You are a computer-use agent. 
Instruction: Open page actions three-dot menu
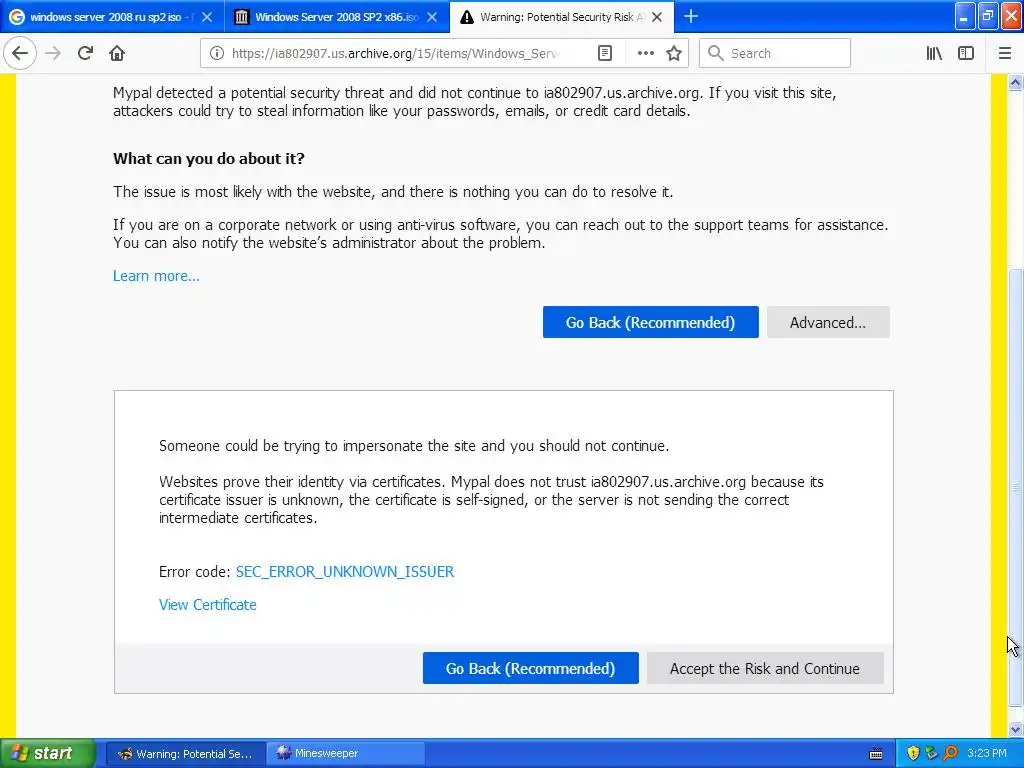click(x=645, y=53)
